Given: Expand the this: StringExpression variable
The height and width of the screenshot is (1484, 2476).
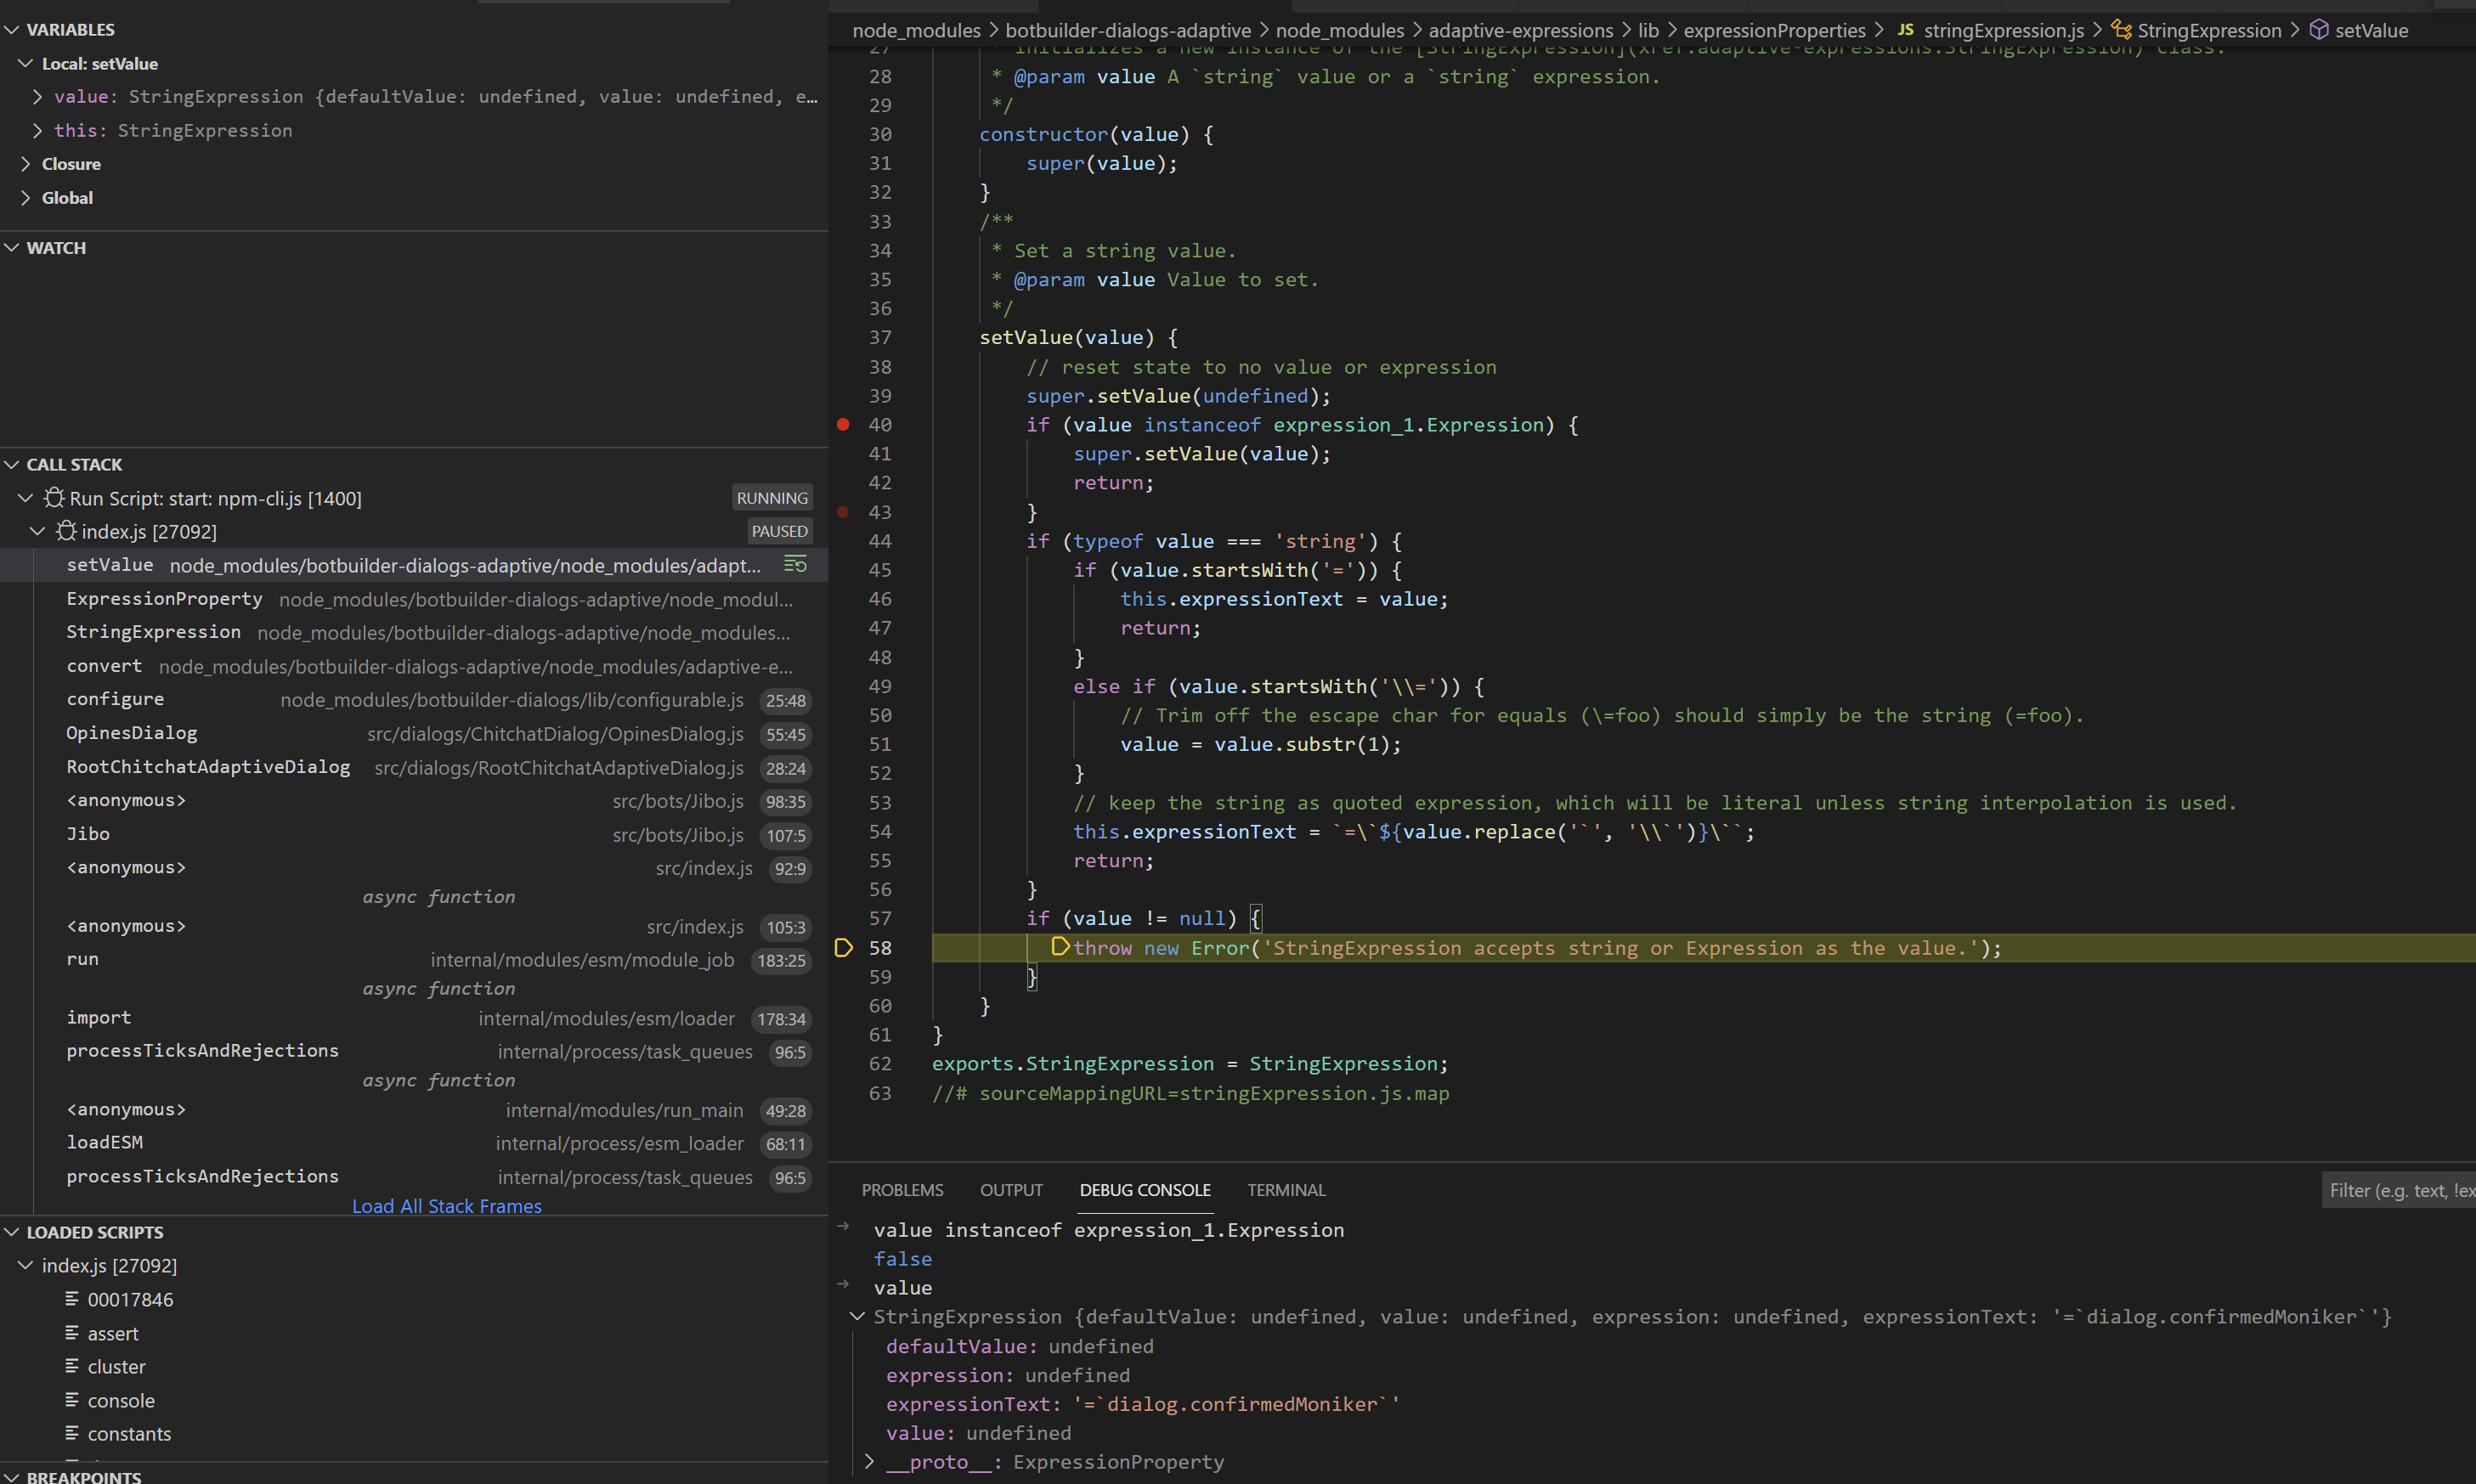Looking at the screenshot, I should pyautogui.click(x=38, y=130).
